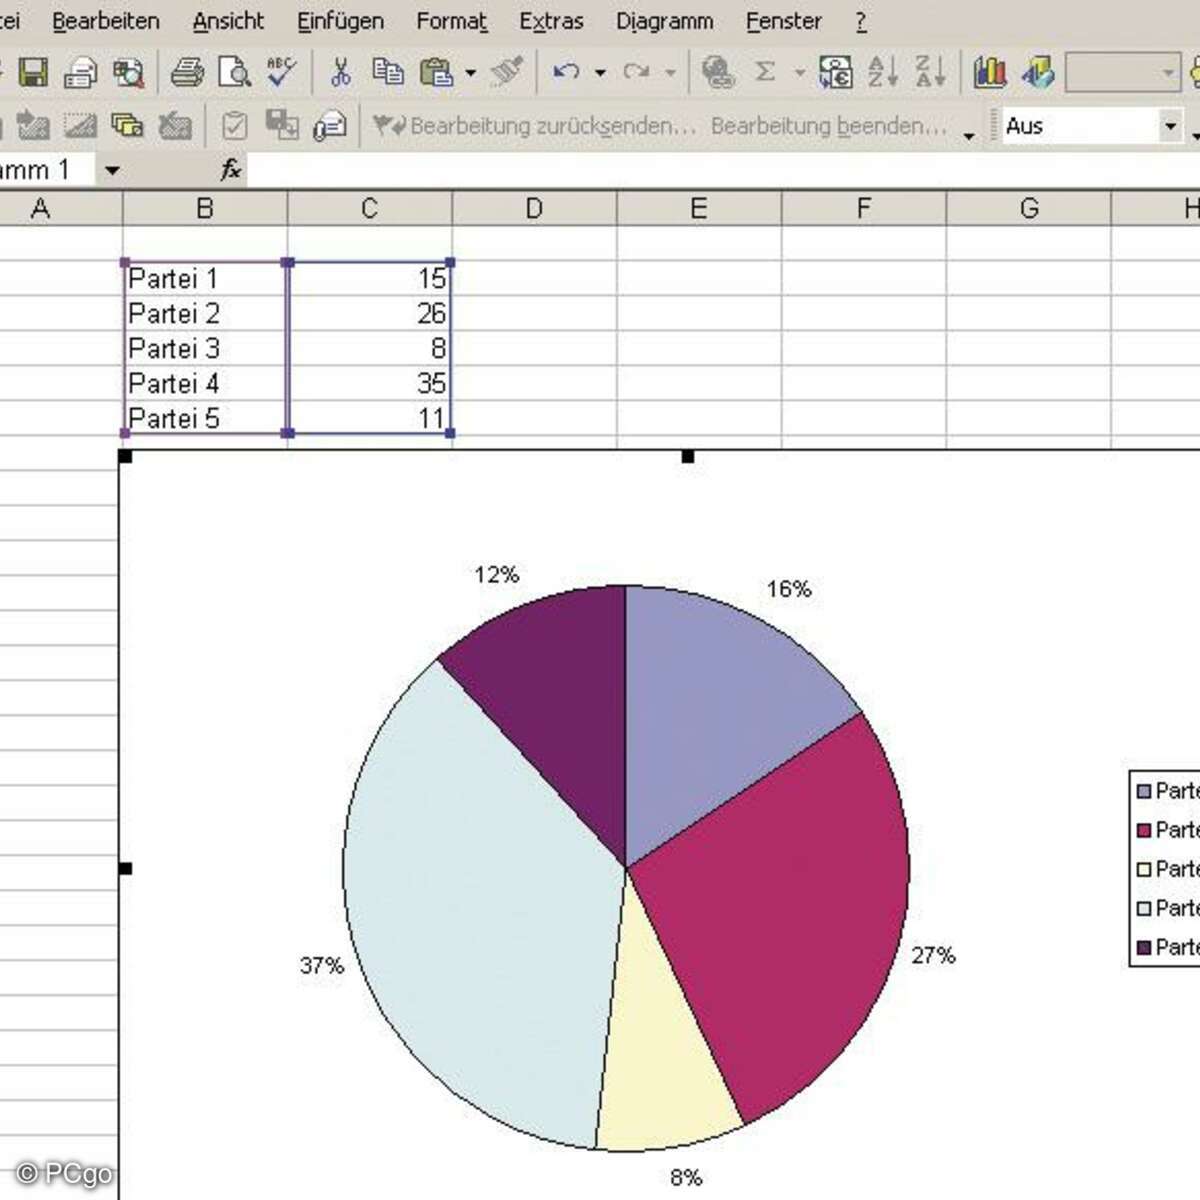The height and width of the screenshot is (1200, 1200).
Task: Click the Print icon in toolbar
Action: click(x=186, y=72)
